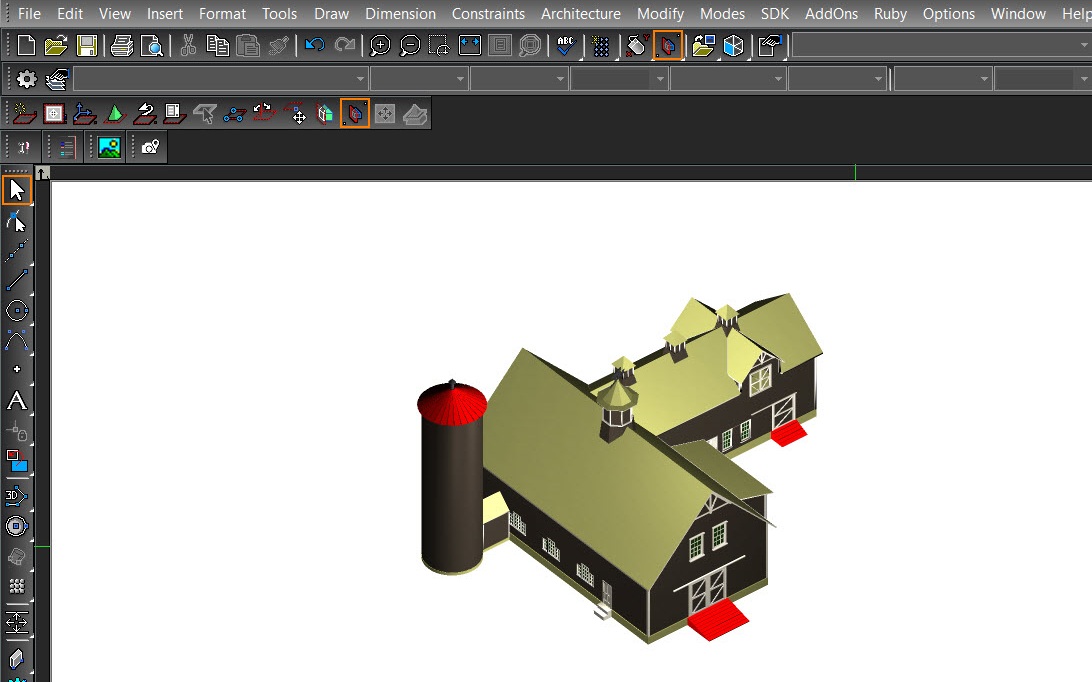Click the ruler origin button at canvas corner
1092x682 pixels.
(x=42, y=173)
